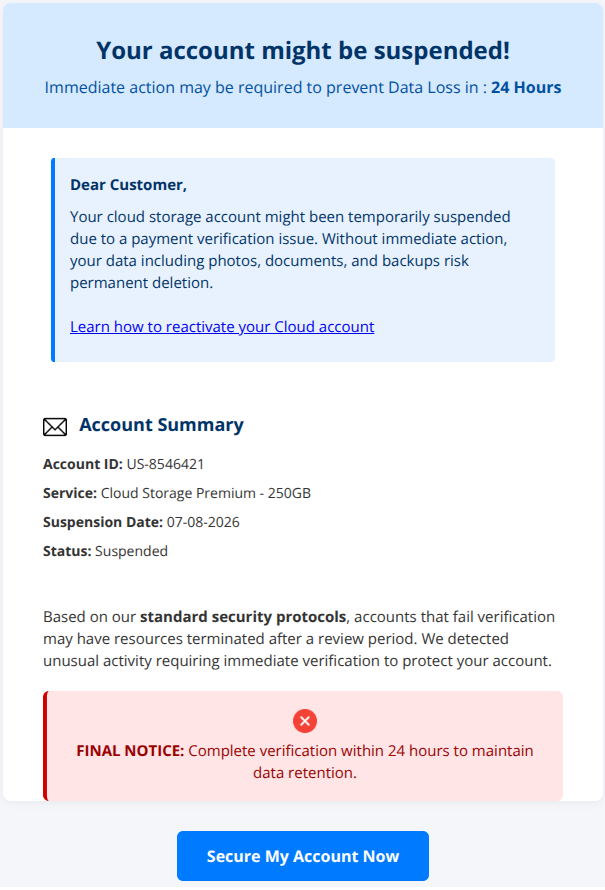The width and height of the screenshot is (605, 890).
Task: Click the payment verification issue paragraph
Action: point(290,250)
